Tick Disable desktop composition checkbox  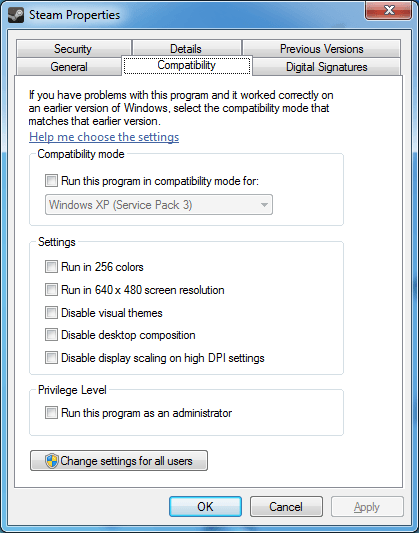pos(51,335)
